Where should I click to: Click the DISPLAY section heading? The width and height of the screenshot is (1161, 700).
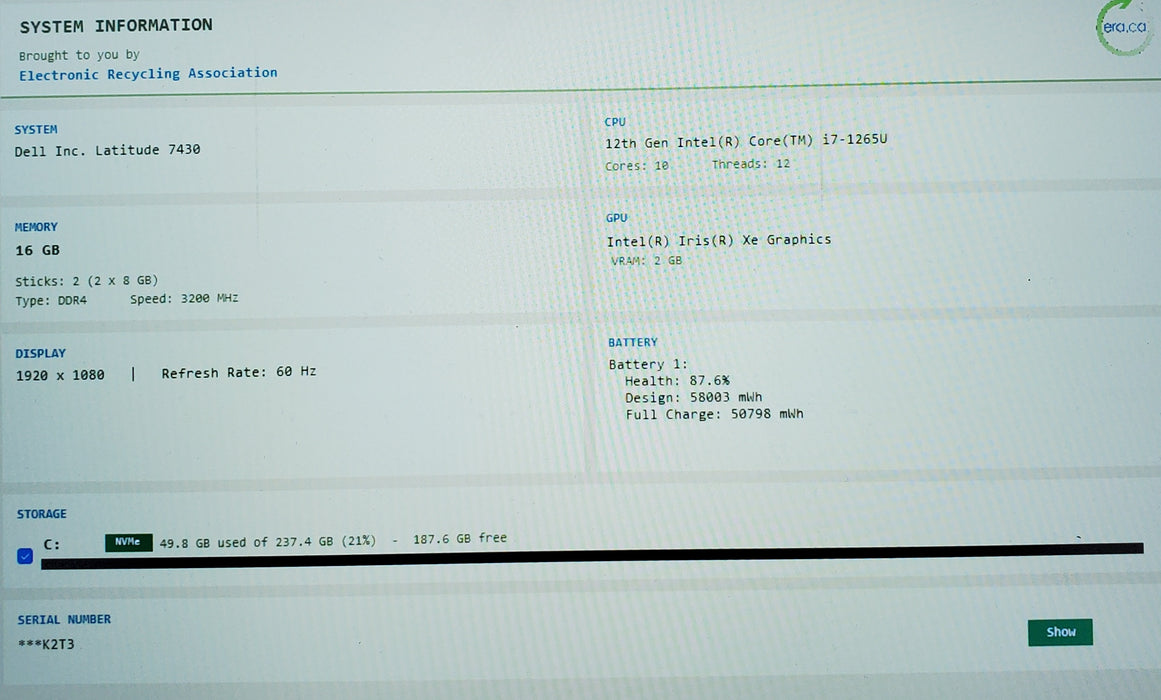coord(41,353)
